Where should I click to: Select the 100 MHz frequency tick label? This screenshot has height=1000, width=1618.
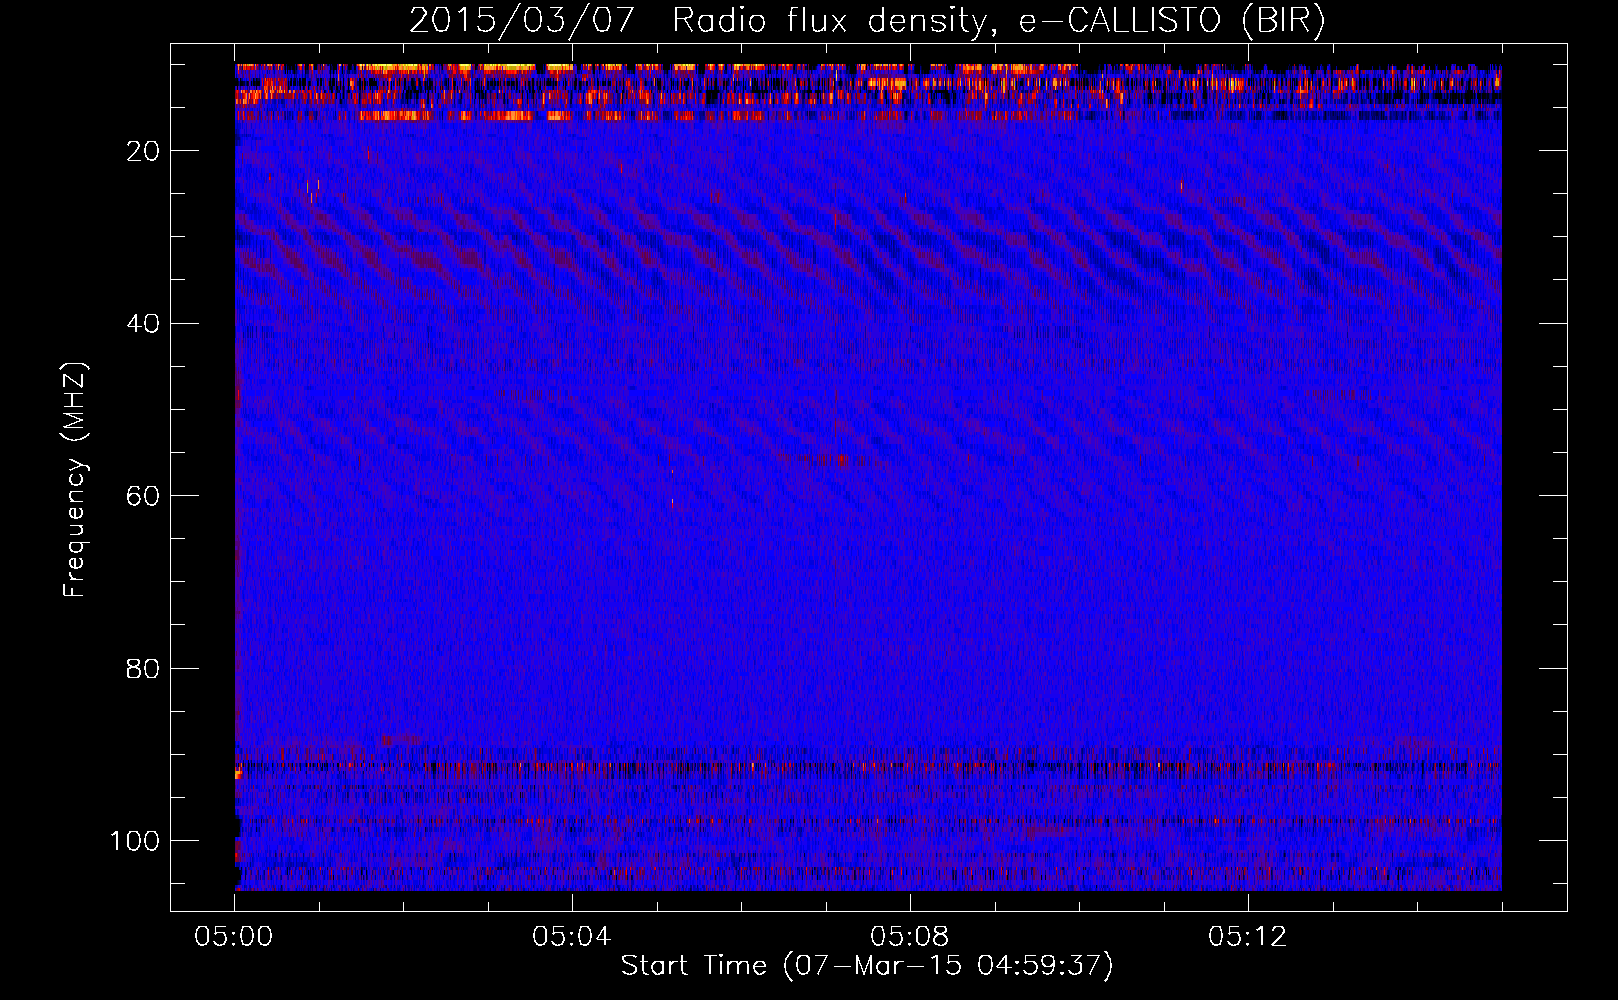coord(135,841)
